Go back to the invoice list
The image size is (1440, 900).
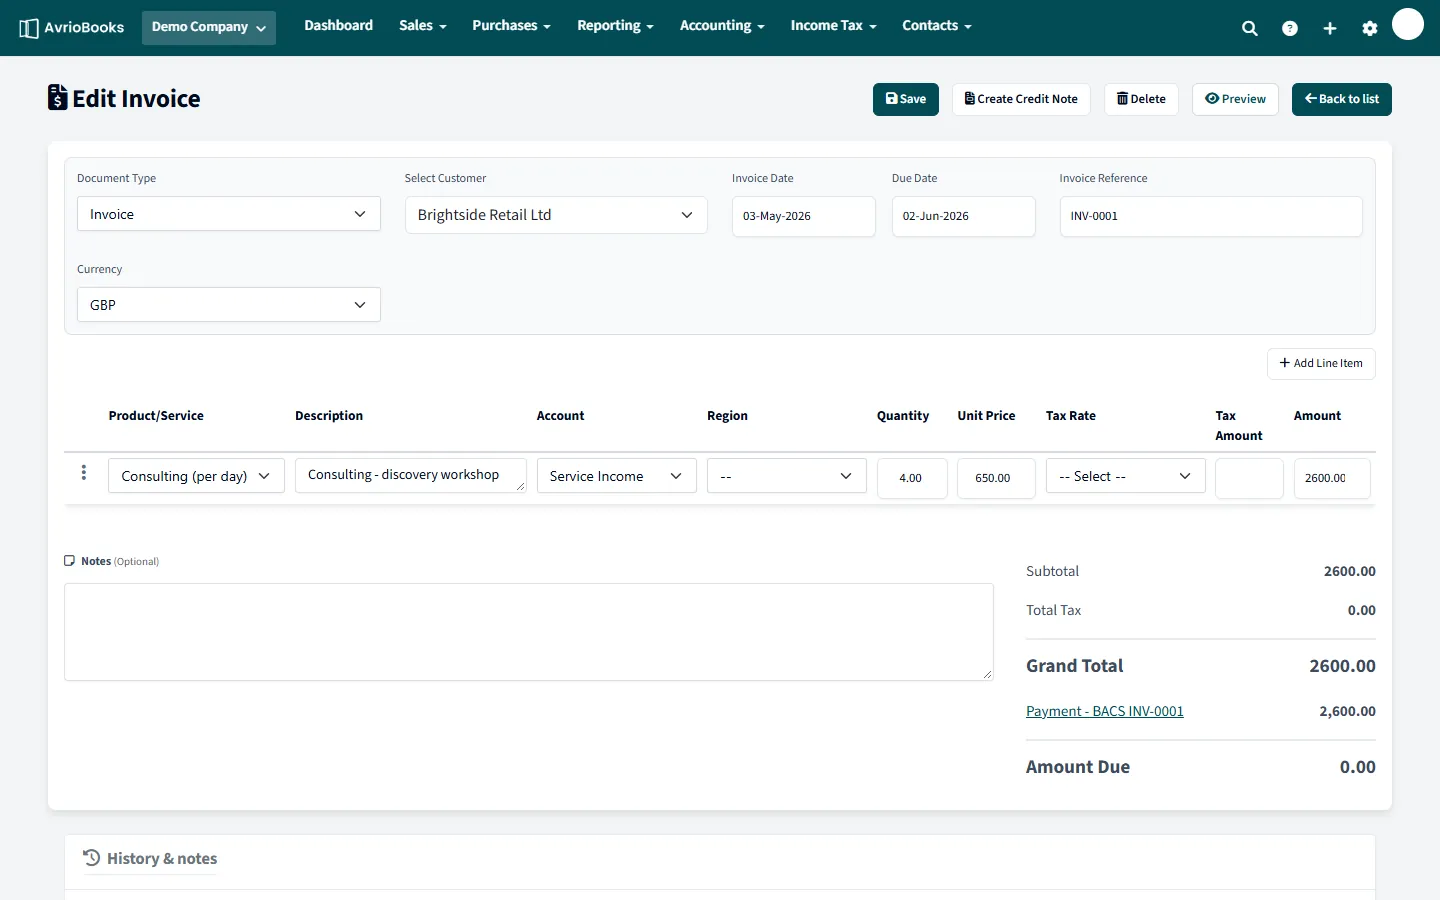[1342, 99]
